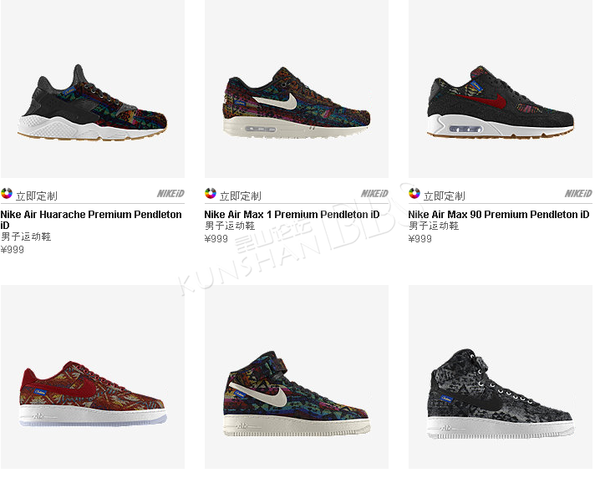
Task: Click NIKEiD logo below Air Max 1 shoe
Action: pos(375,194)
